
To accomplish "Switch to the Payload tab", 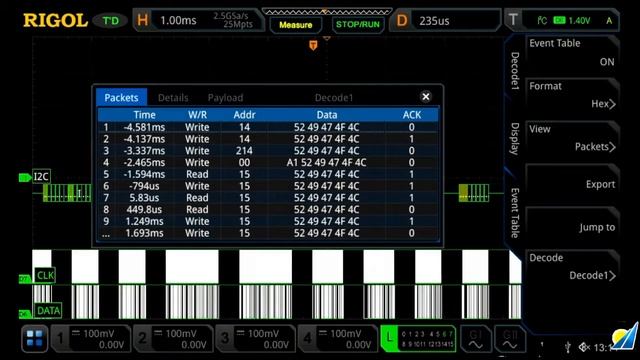I will coord(225,98).
